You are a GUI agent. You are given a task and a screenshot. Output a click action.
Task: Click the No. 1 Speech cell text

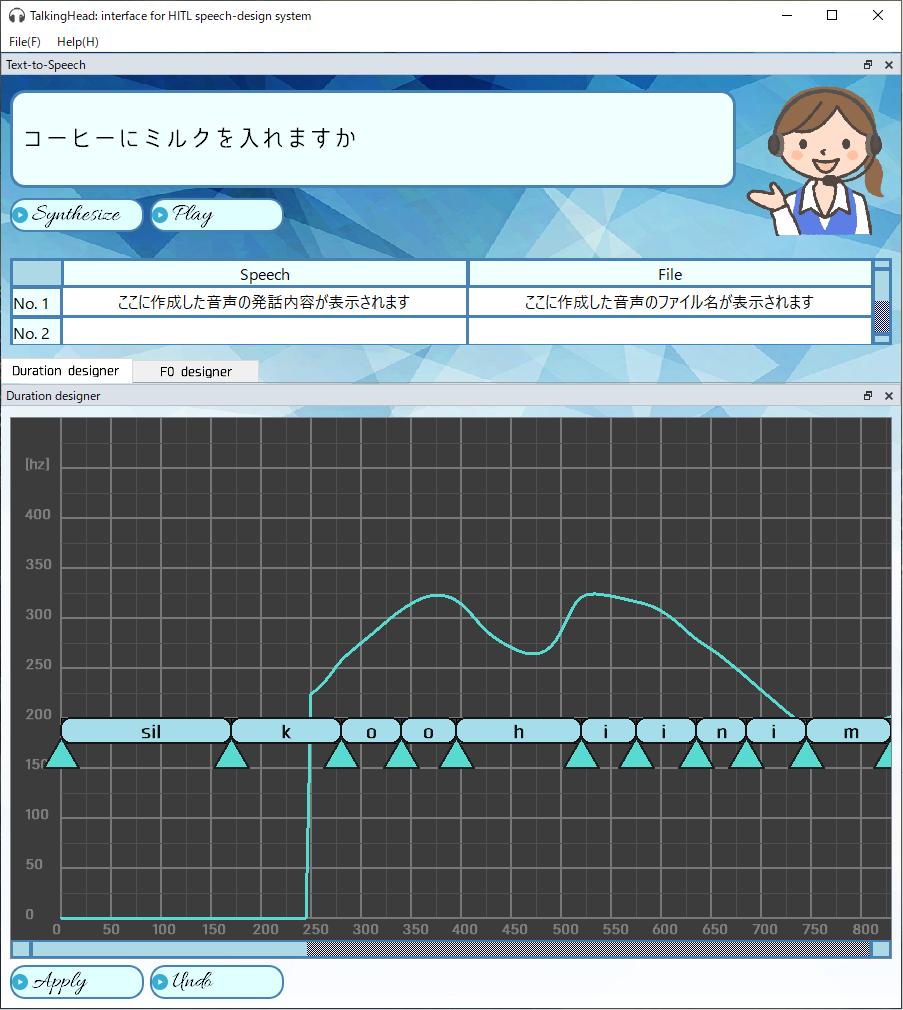coord(263,302)
